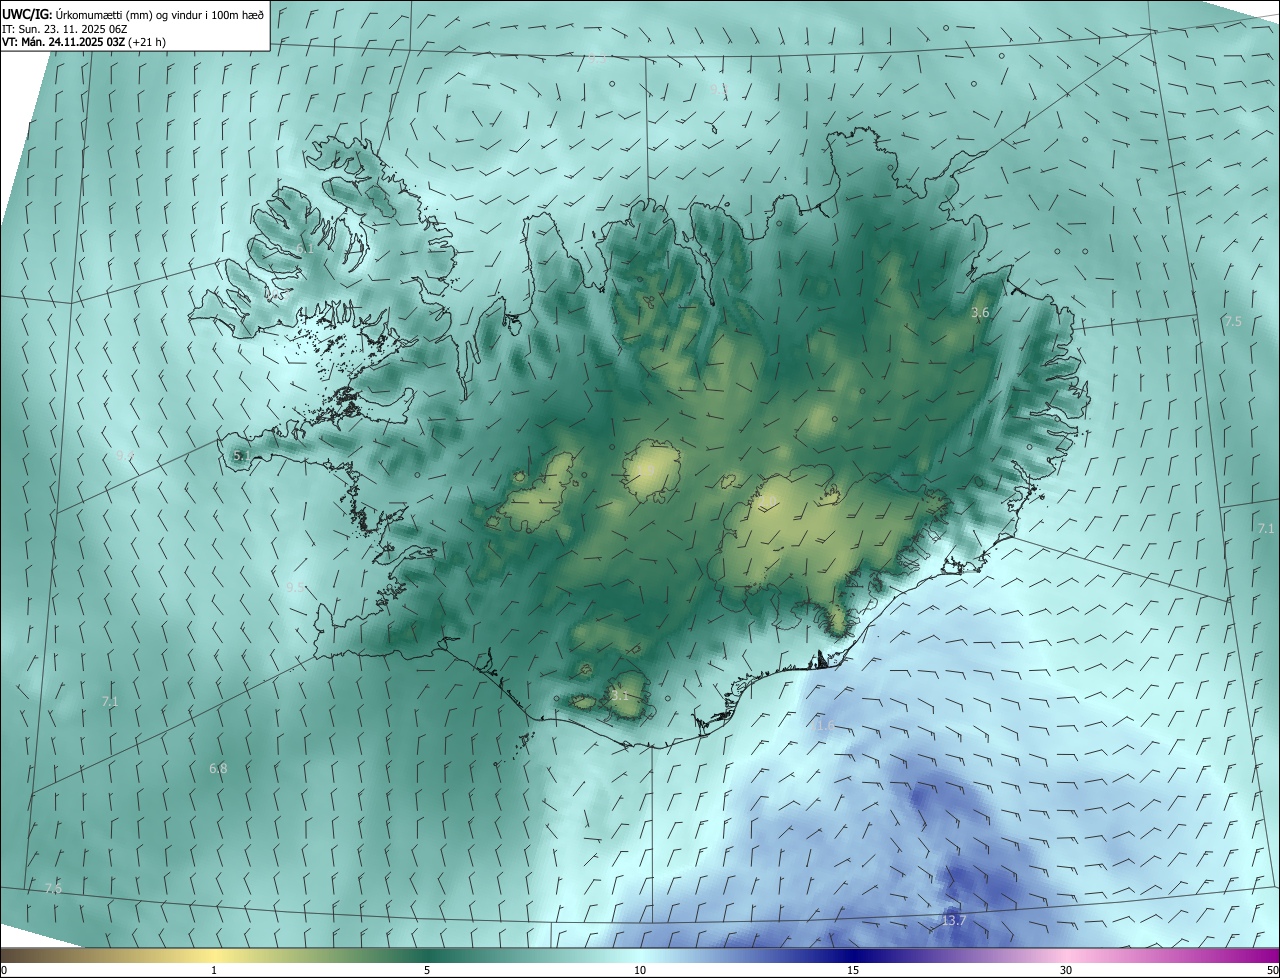The height and width of the screenshot is (978, 1280).
Task: Click the 9.5 value label on the map
Action: 295,588
